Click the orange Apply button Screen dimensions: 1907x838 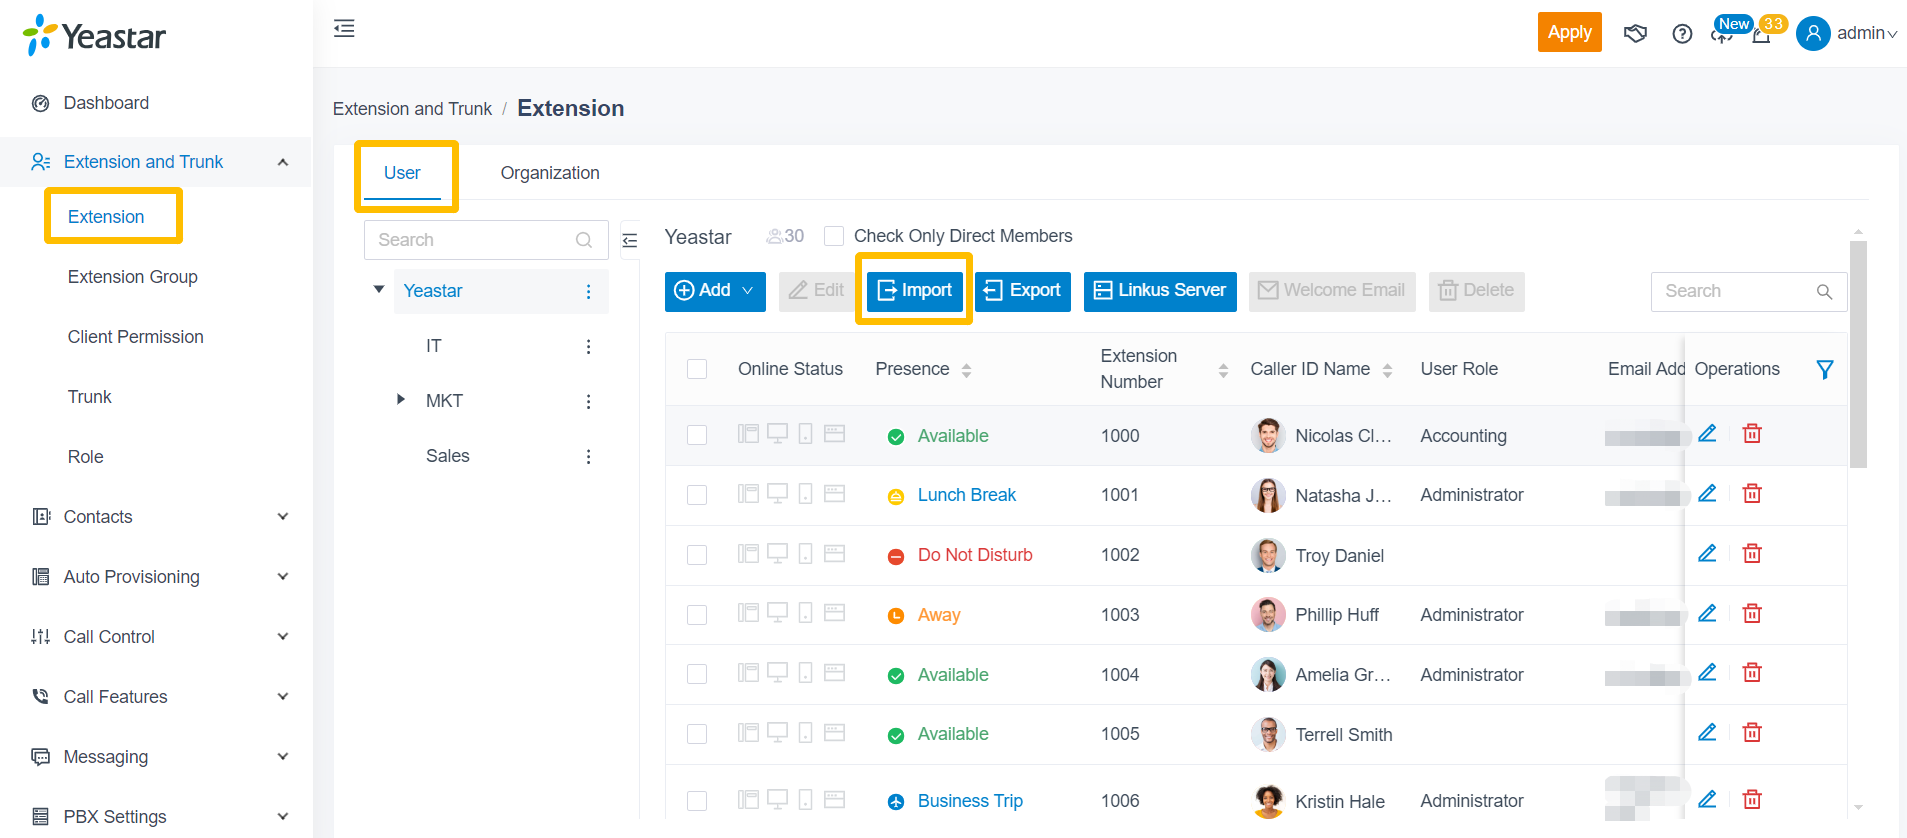[x=1569, y=33]
